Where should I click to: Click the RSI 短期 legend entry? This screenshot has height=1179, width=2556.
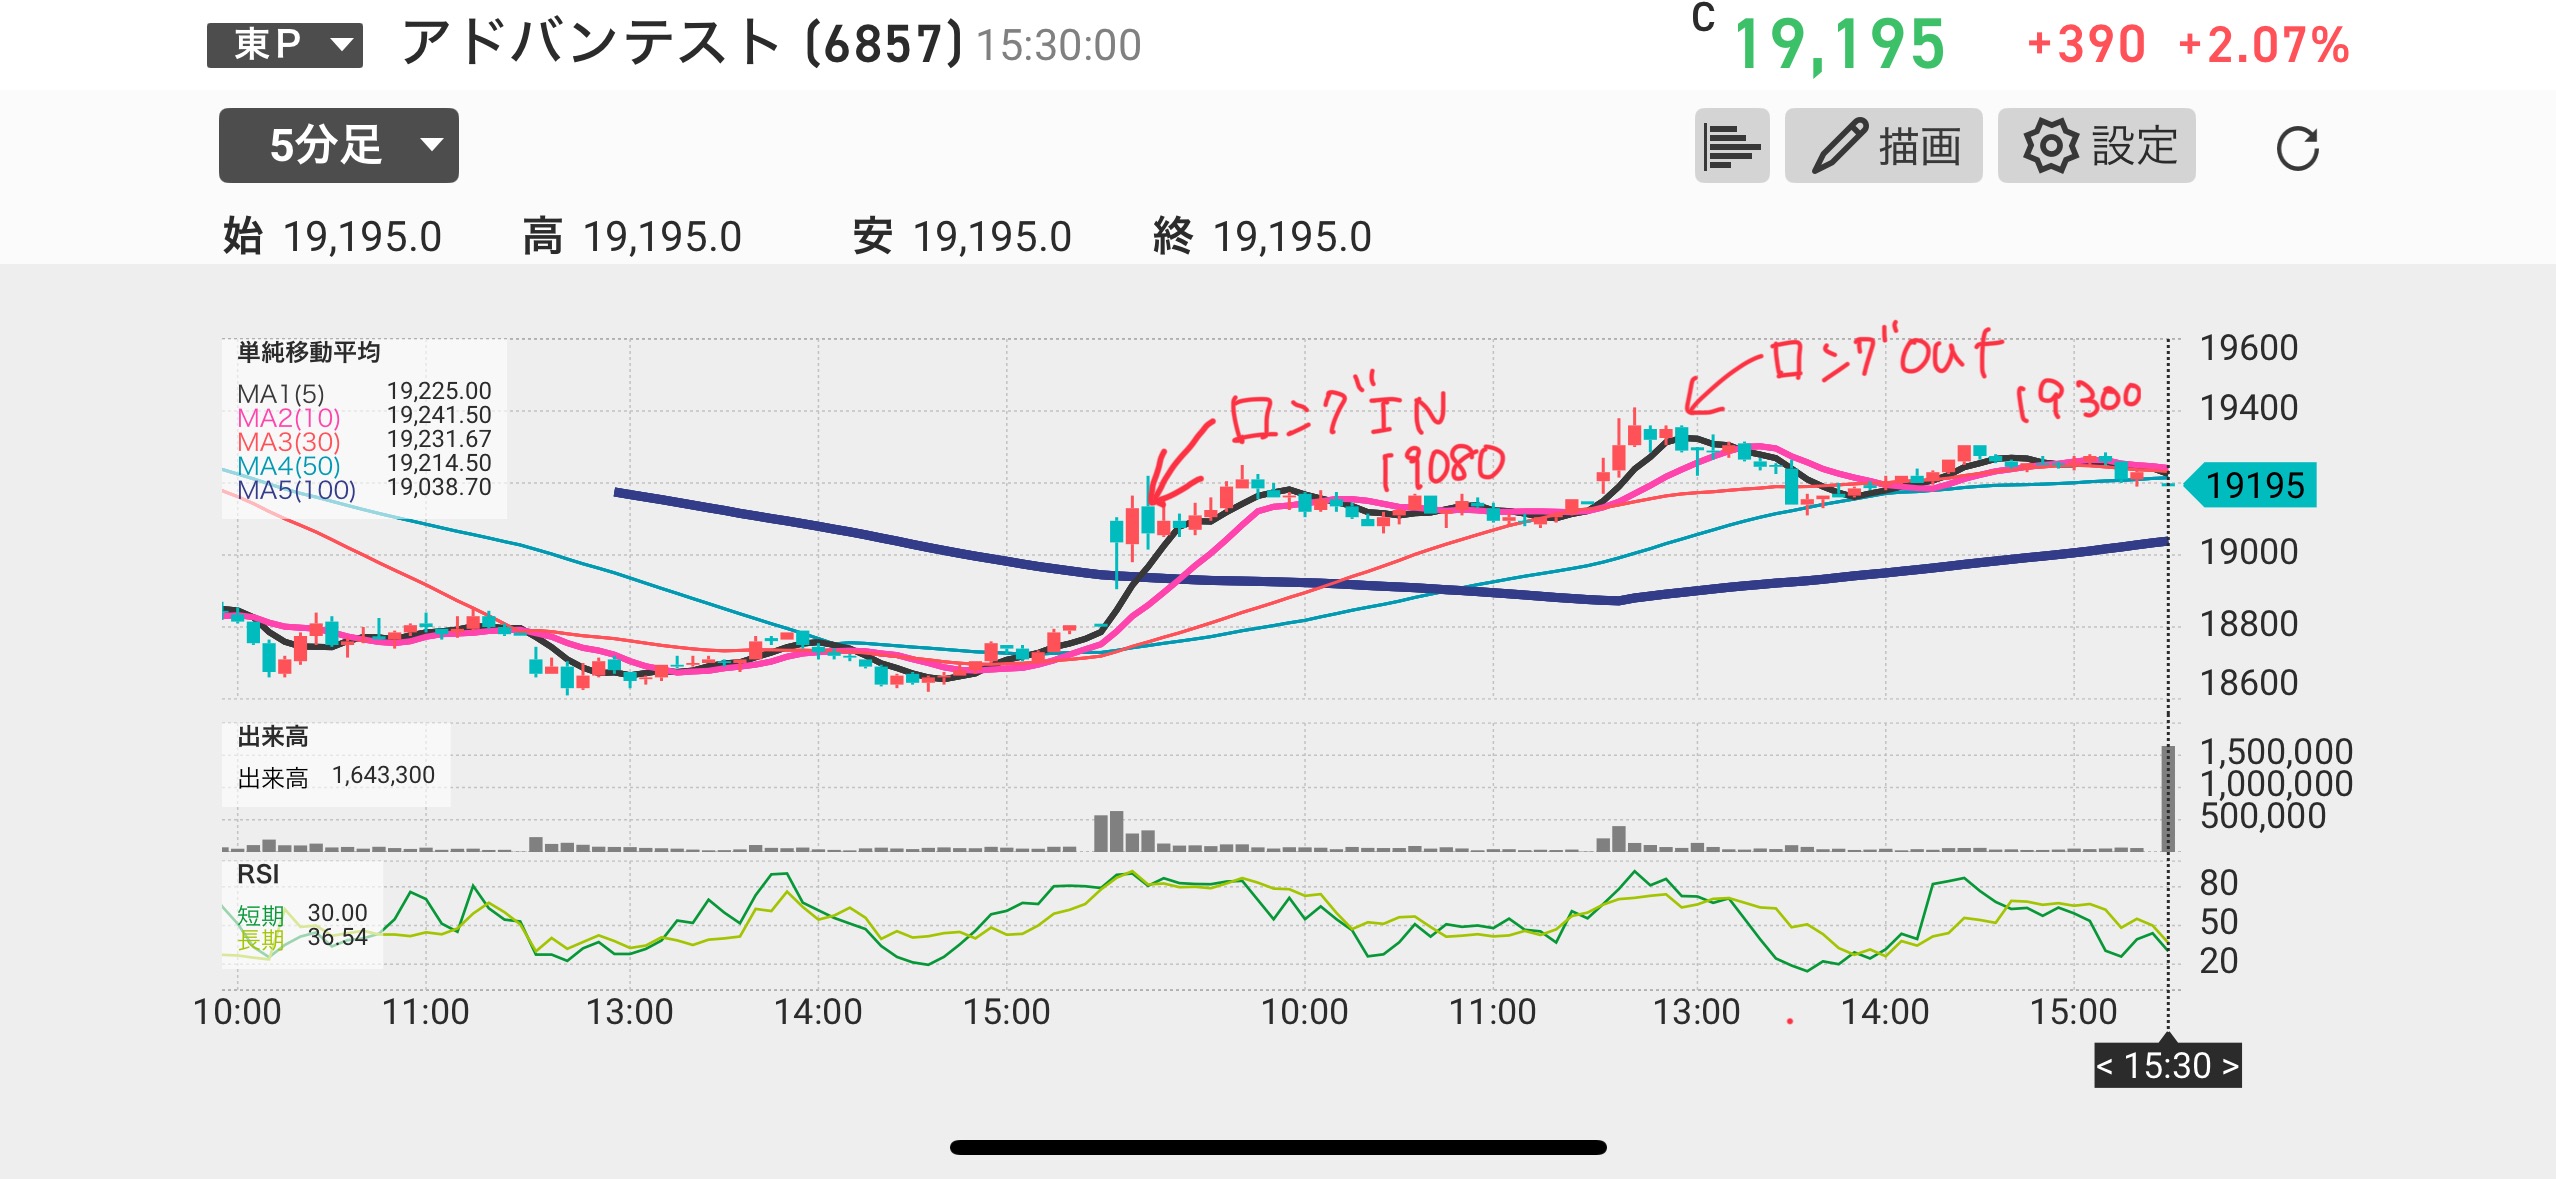[261, 914]
